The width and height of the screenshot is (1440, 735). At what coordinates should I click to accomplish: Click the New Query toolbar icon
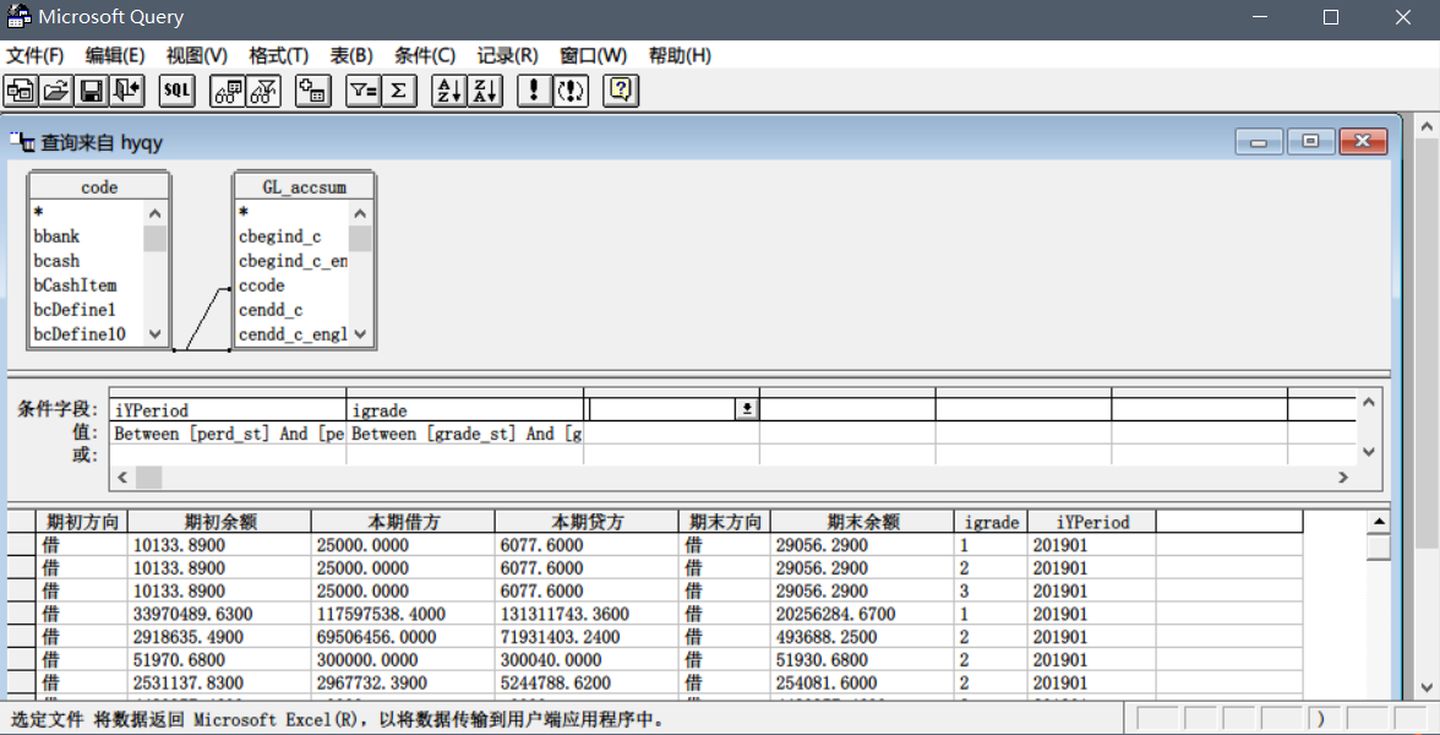20,91
